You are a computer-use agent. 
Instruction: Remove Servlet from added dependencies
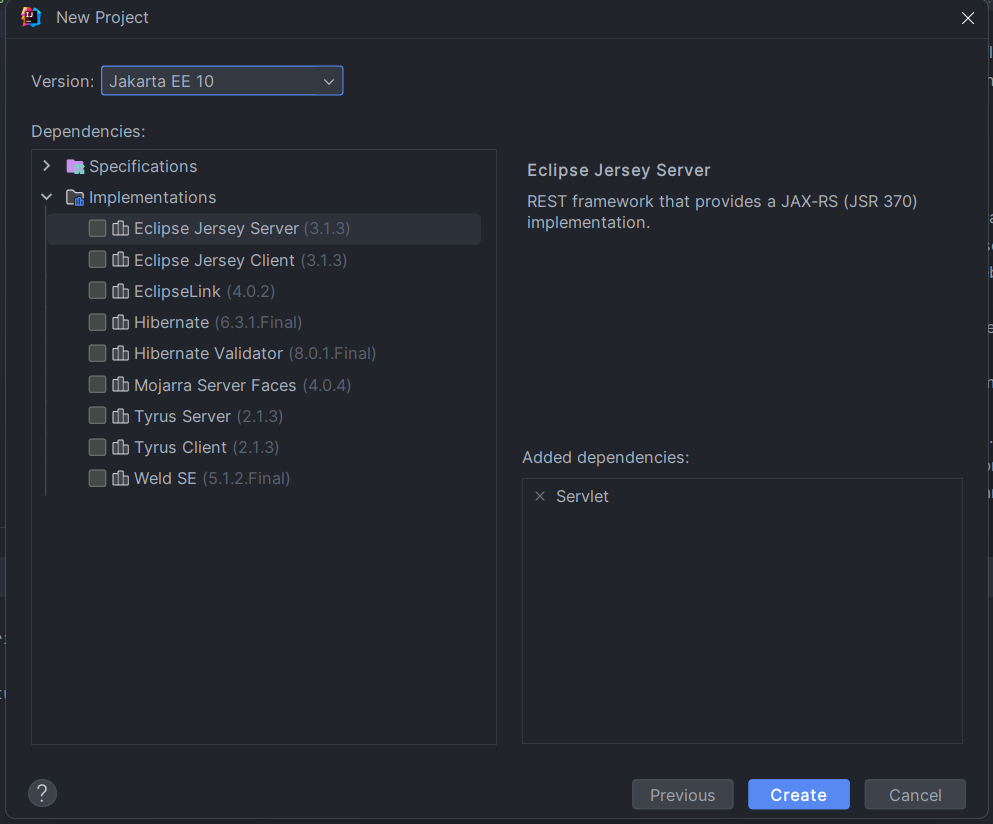pyautogui.click(x=540, y=496)
